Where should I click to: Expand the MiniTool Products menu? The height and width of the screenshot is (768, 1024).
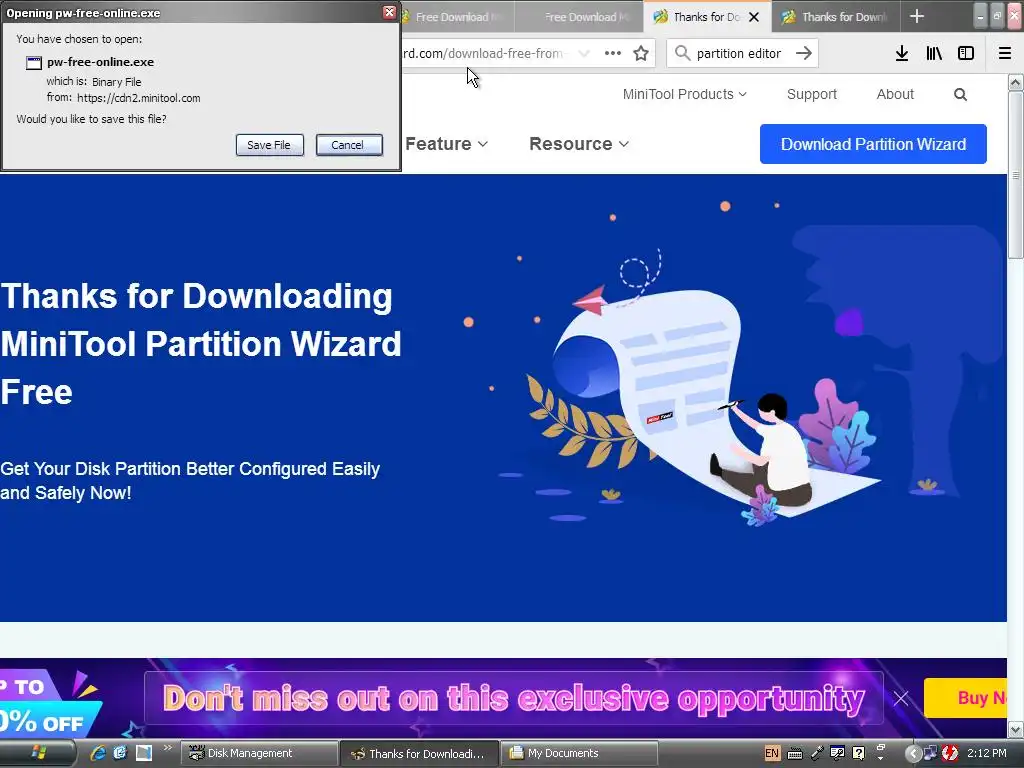click(x=684, y=94)
